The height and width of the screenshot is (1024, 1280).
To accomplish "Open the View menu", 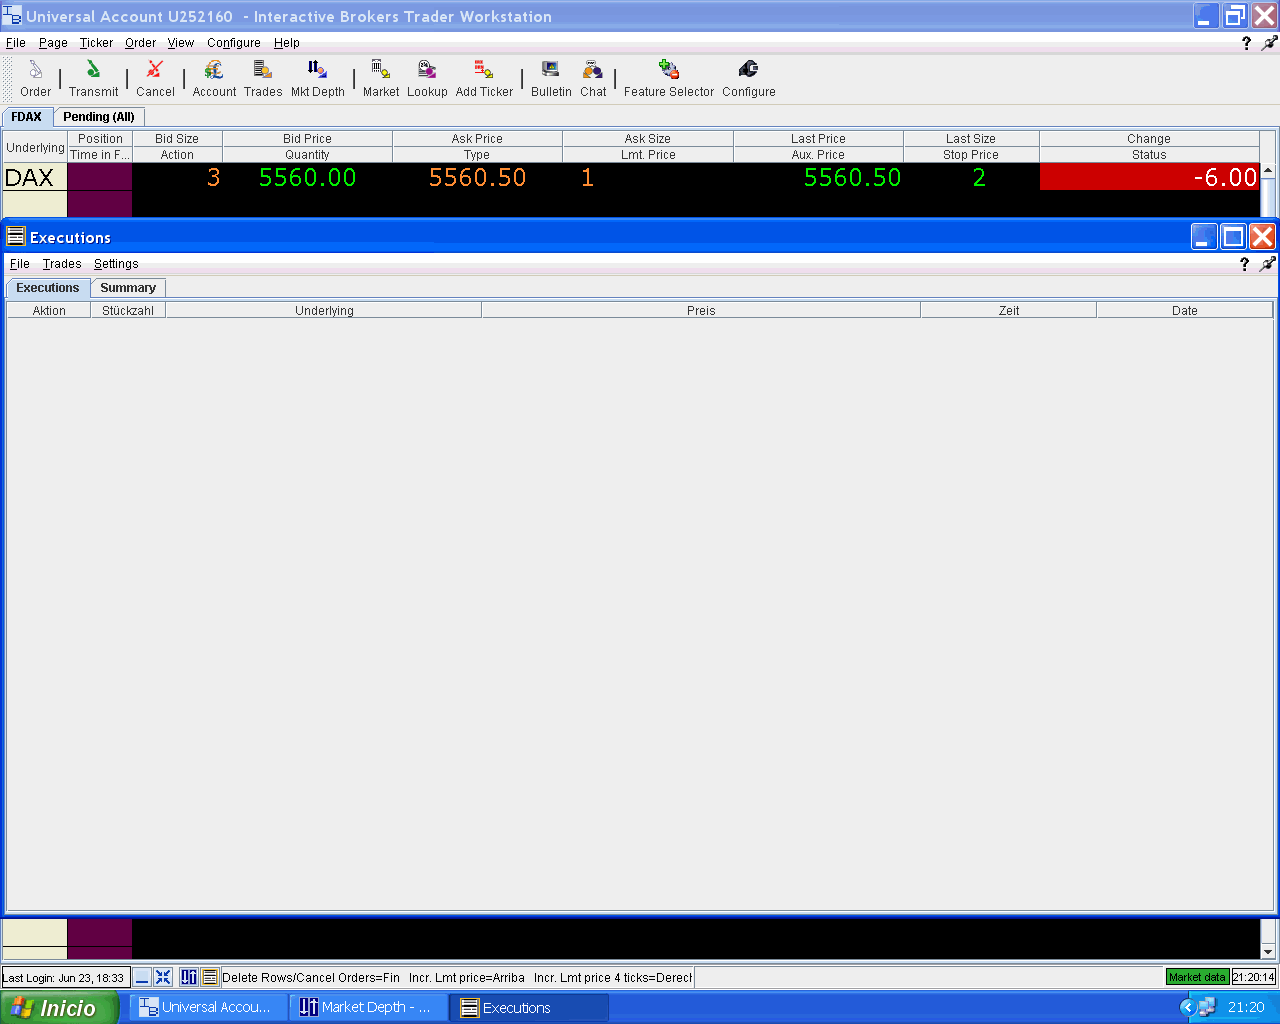I will 181,43.
